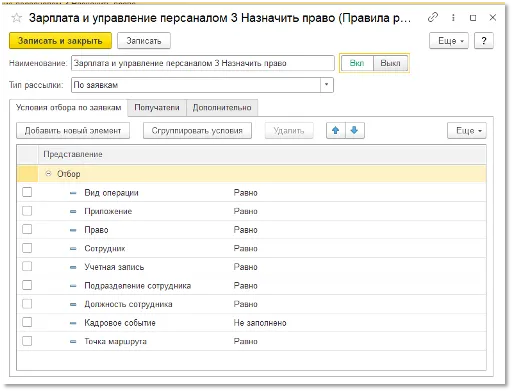Click the dash icon beside Право
Viewport: 513px width, 392px height.
click(73, 230)
